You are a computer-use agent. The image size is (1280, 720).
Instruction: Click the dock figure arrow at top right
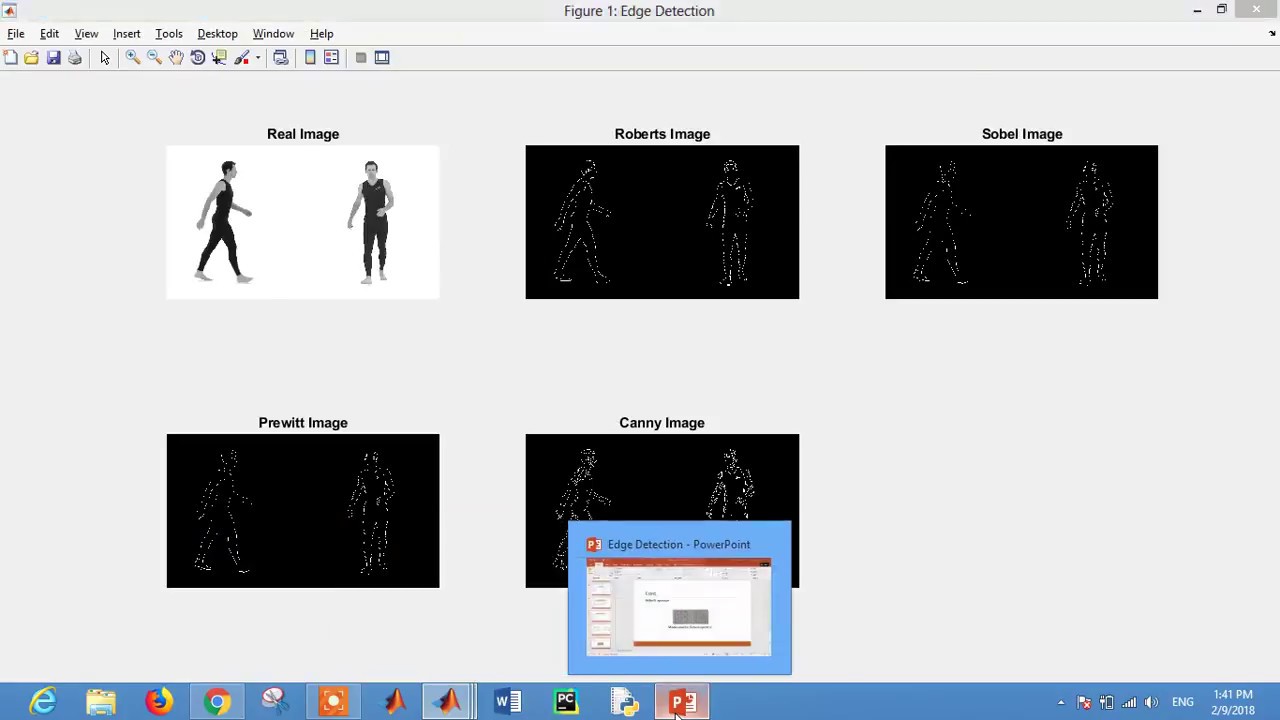(1272, 34)
